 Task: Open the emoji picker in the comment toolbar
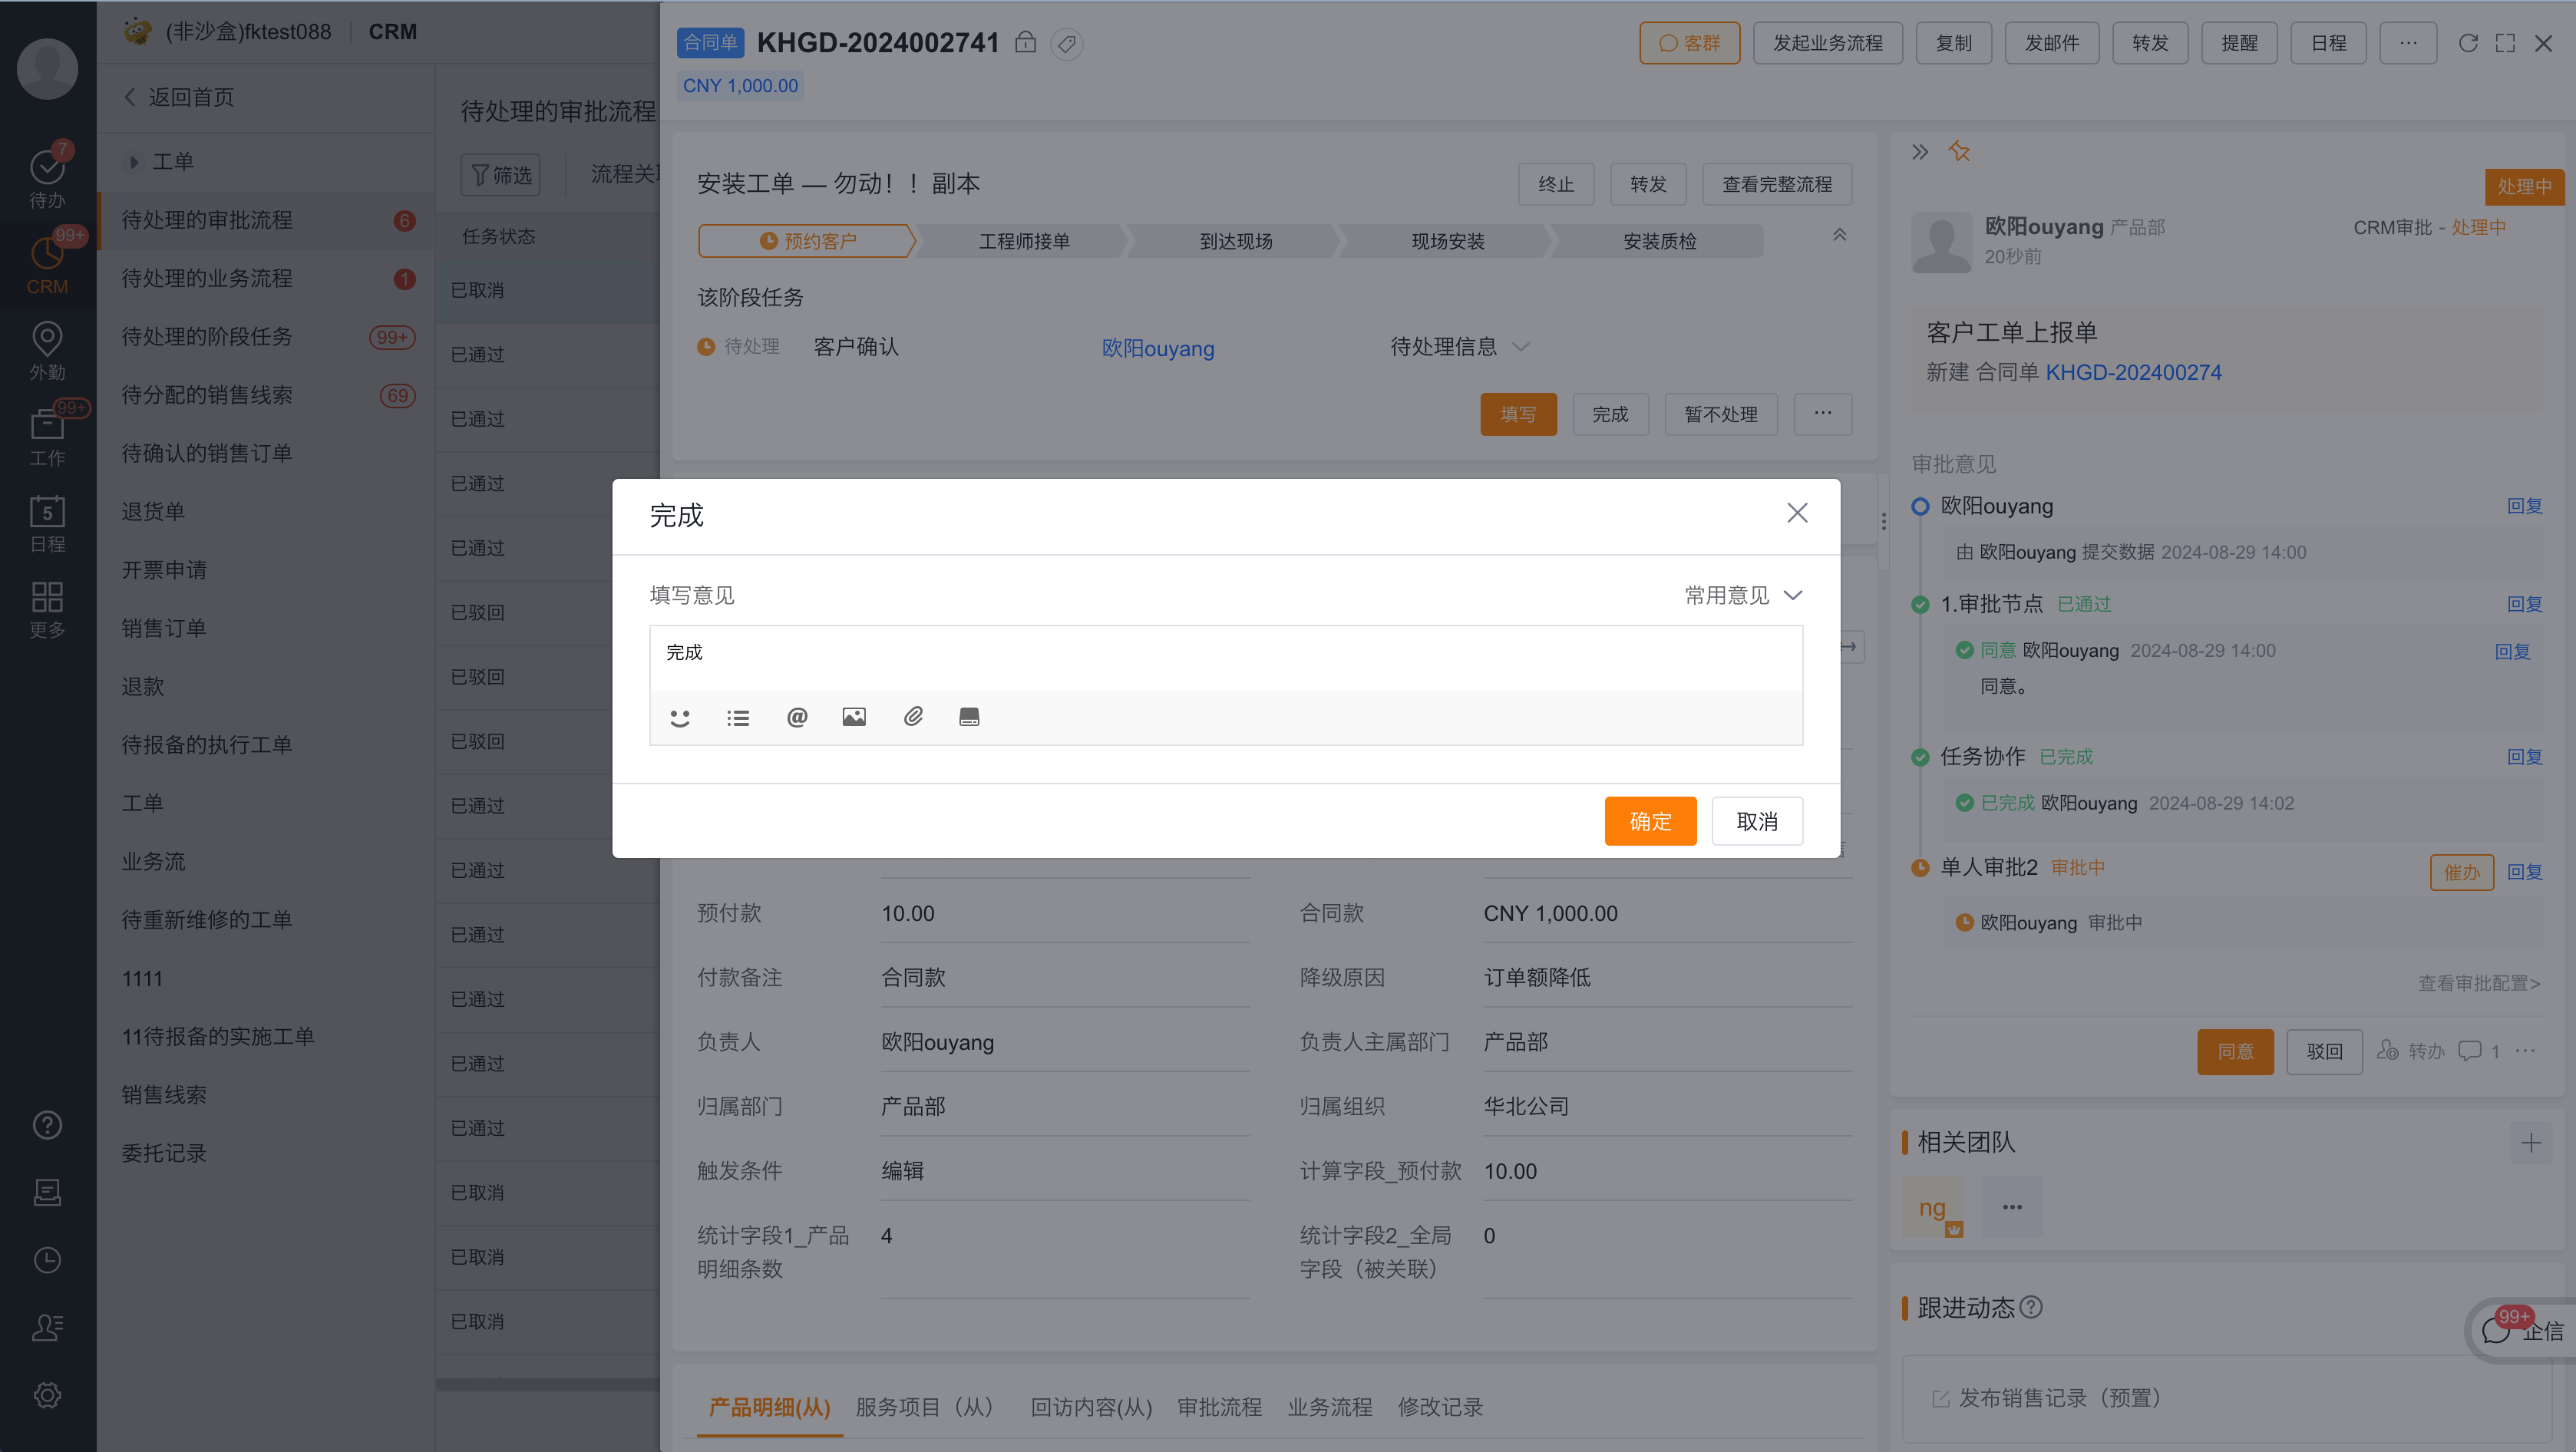pyautogui.click(x=681, y=716)
